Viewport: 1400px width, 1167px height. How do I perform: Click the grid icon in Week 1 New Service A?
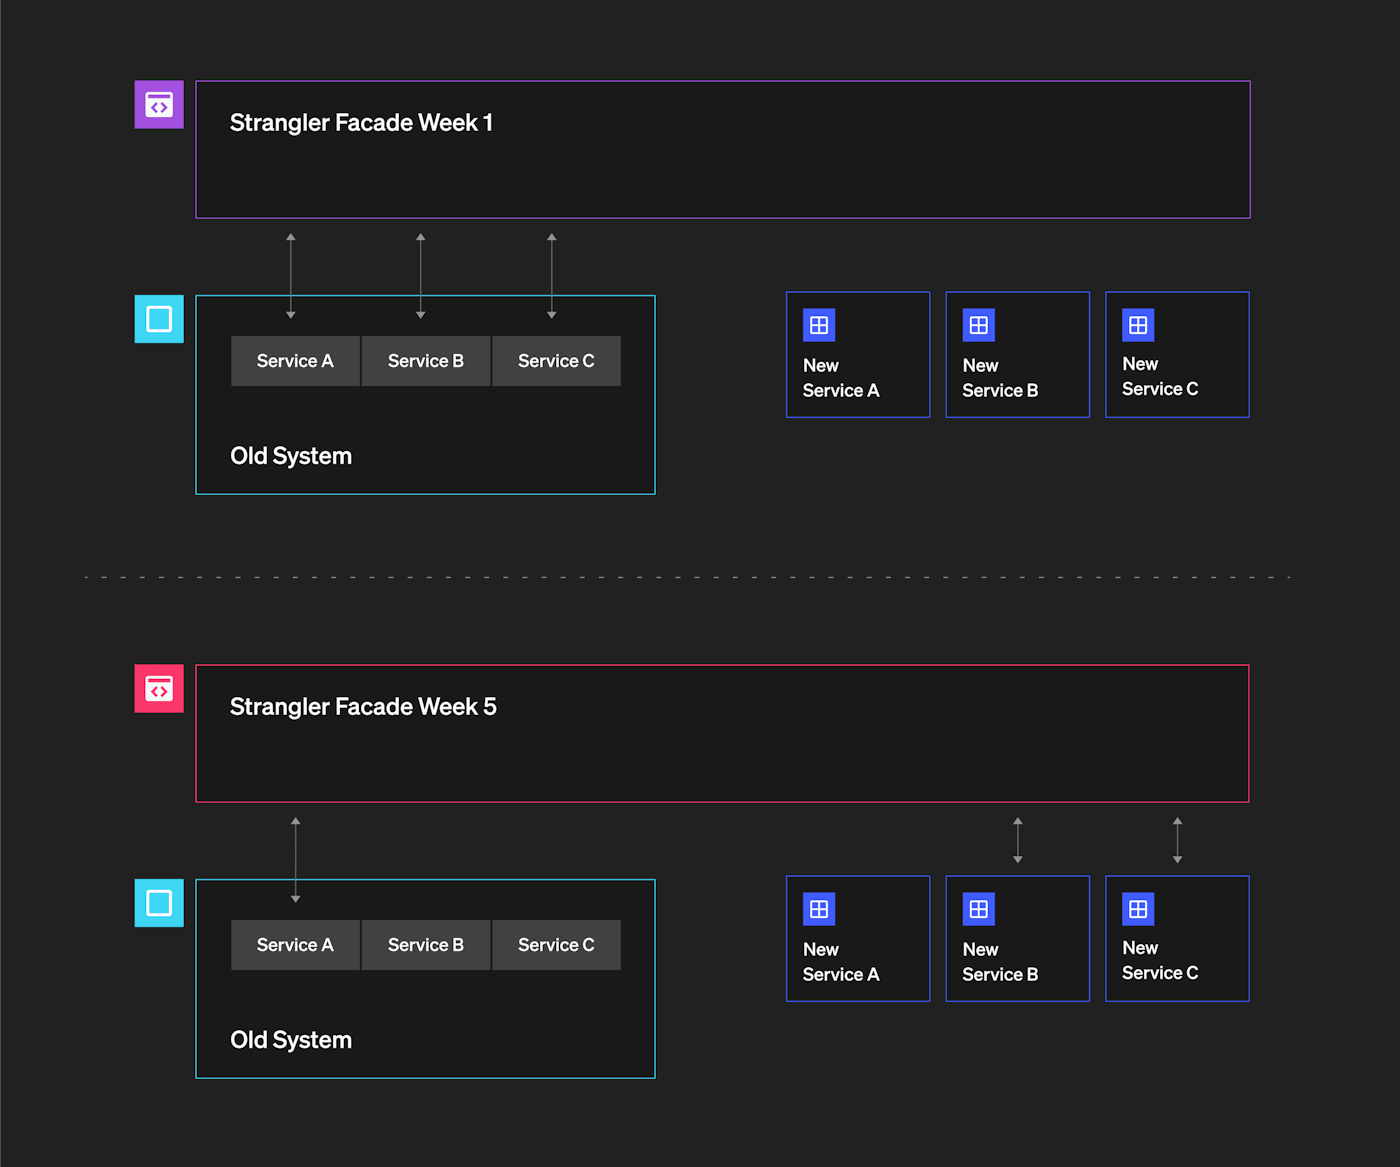(819, 325)
